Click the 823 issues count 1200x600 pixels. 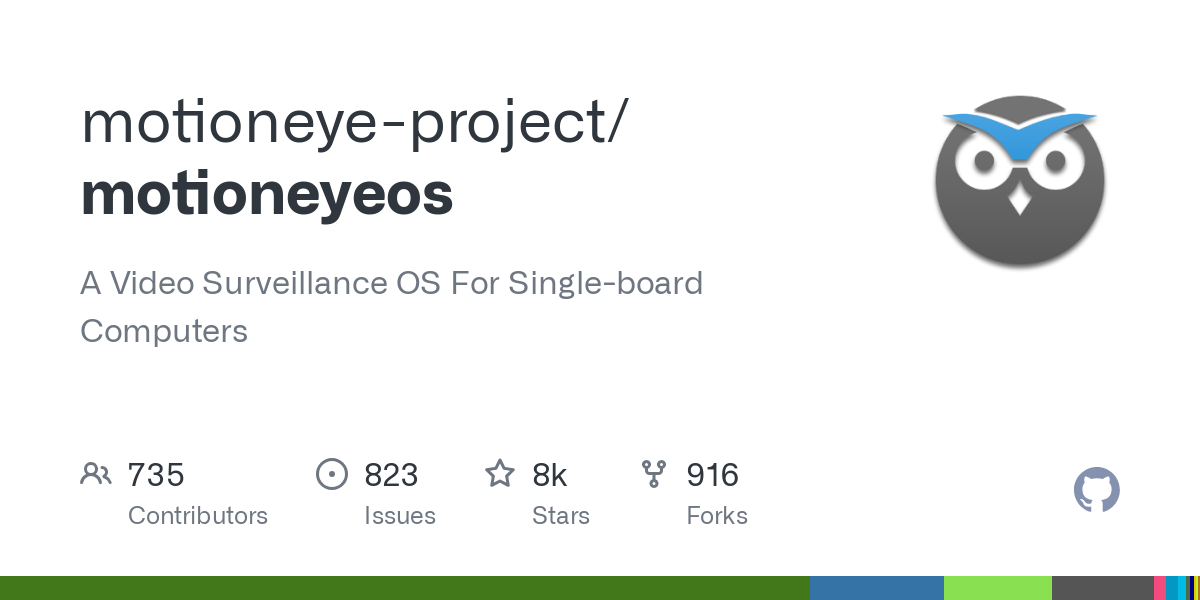tap(391, 475)
